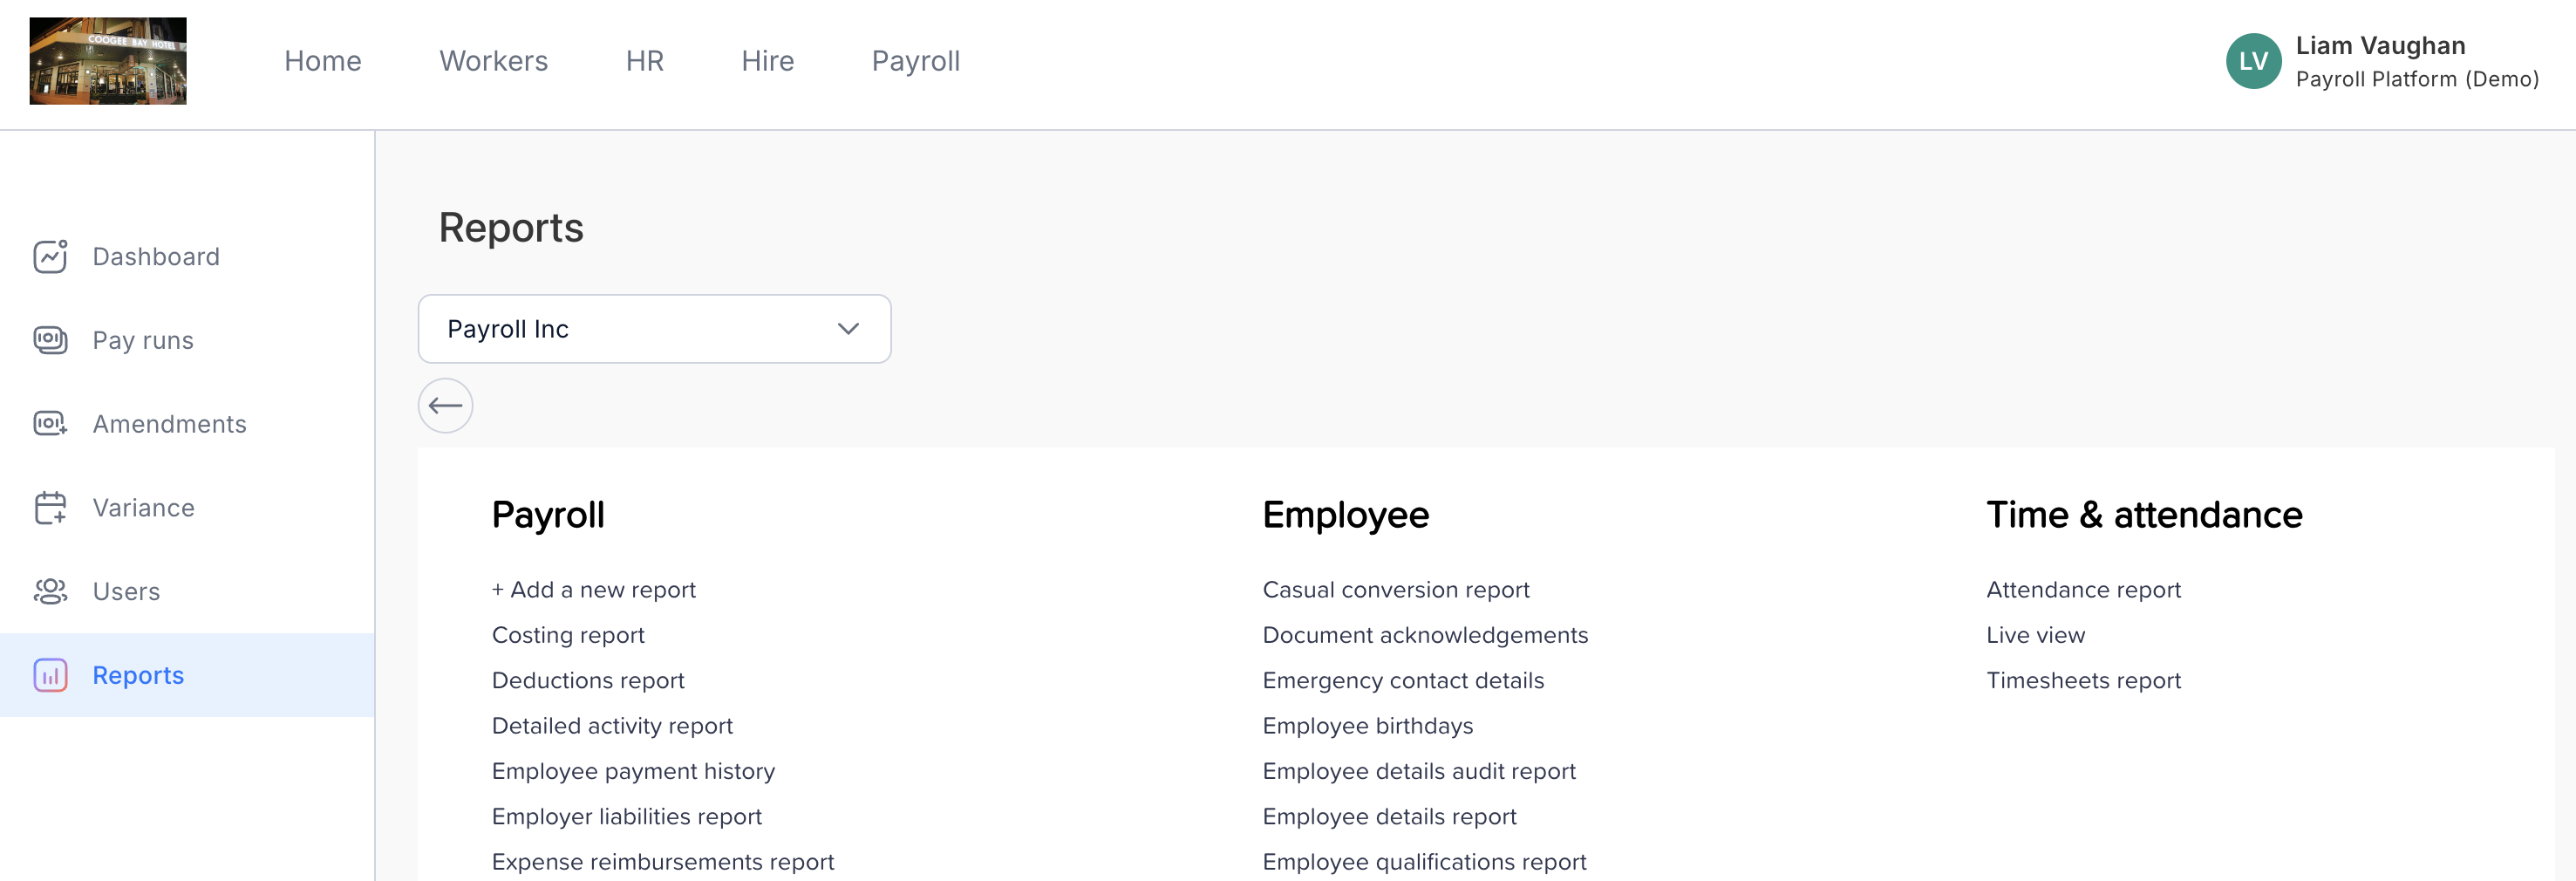
Task: Click the Pay runs money icon
Action: (x=50, y=340)
